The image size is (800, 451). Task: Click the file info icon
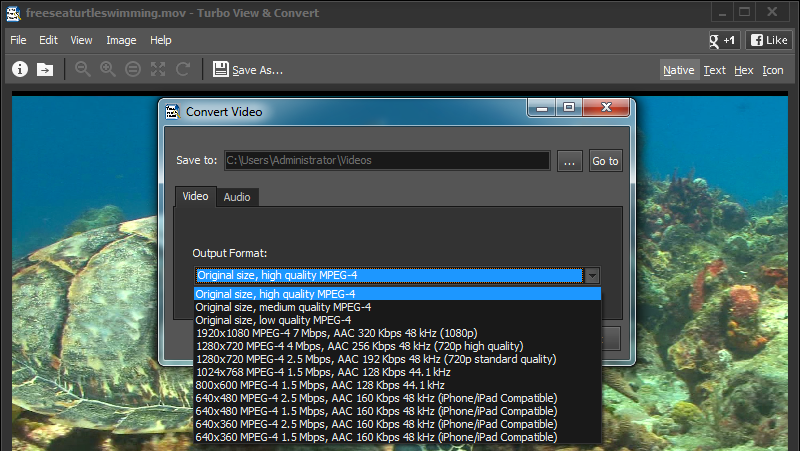[x=20, y=70]
